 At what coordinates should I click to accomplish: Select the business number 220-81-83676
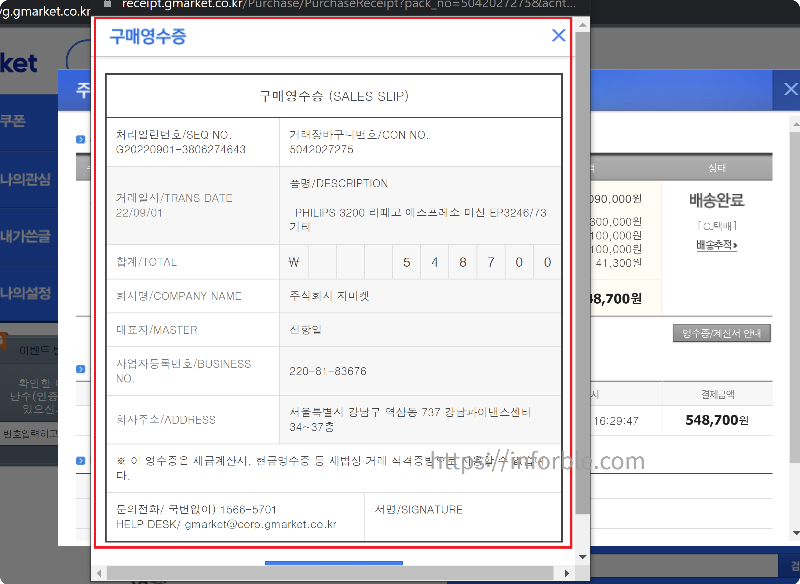click(x=328, y=371)
